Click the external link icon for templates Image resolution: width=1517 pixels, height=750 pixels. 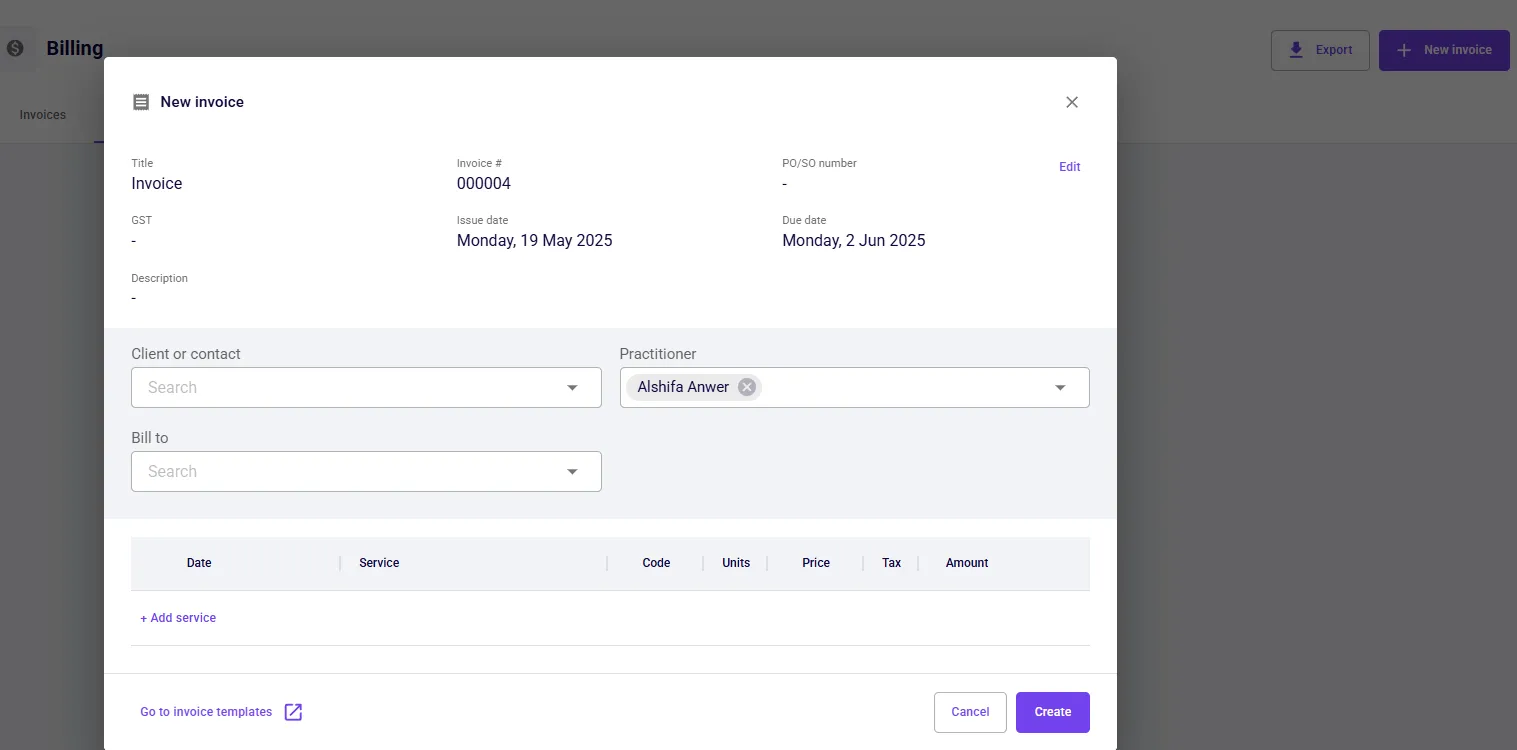point(293,712)
